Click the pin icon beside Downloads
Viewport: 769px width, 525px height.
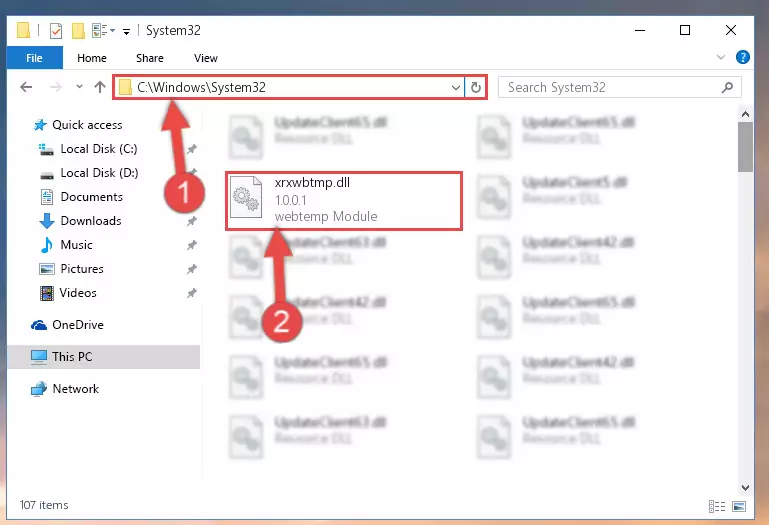click(x=192, y=221)
